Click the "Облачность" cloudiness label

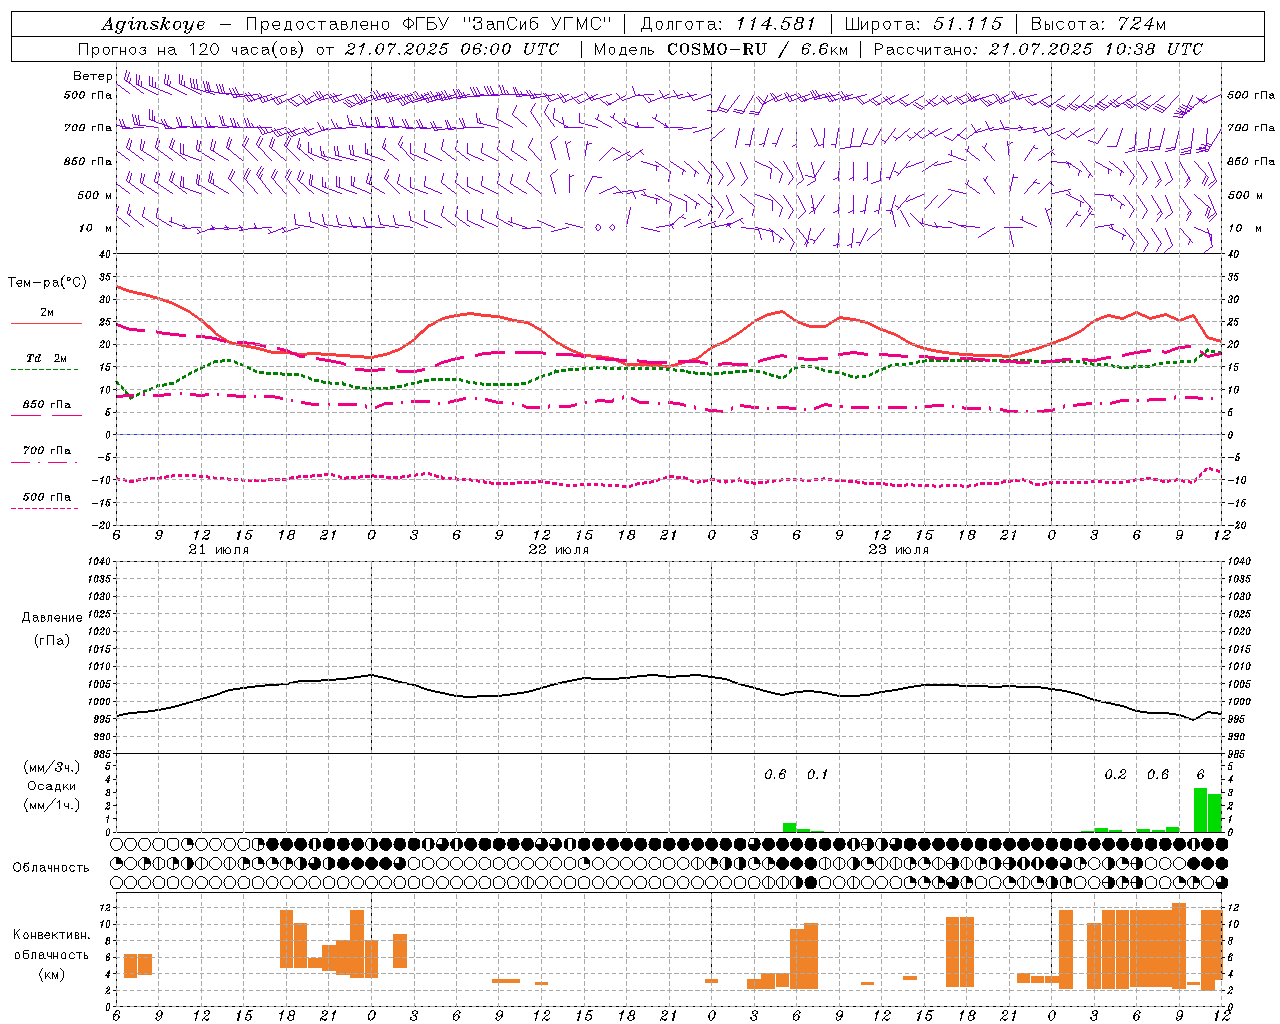(51, 867)
